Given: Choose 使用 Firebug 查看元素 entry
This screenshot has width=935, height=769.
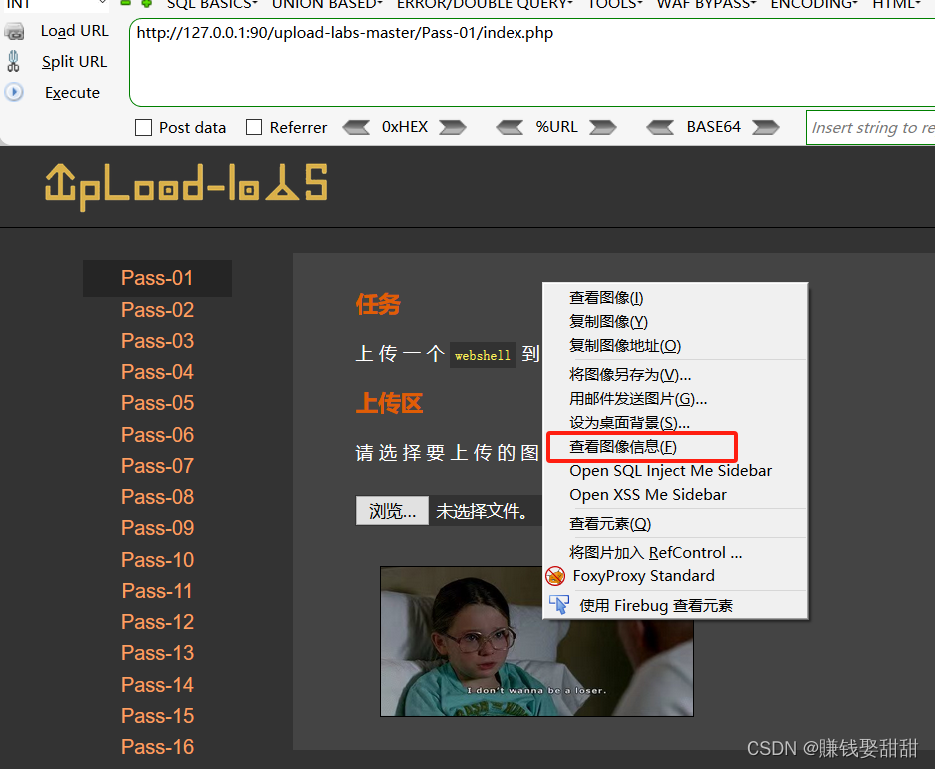Looking at the screenshot, I should 675,605.
